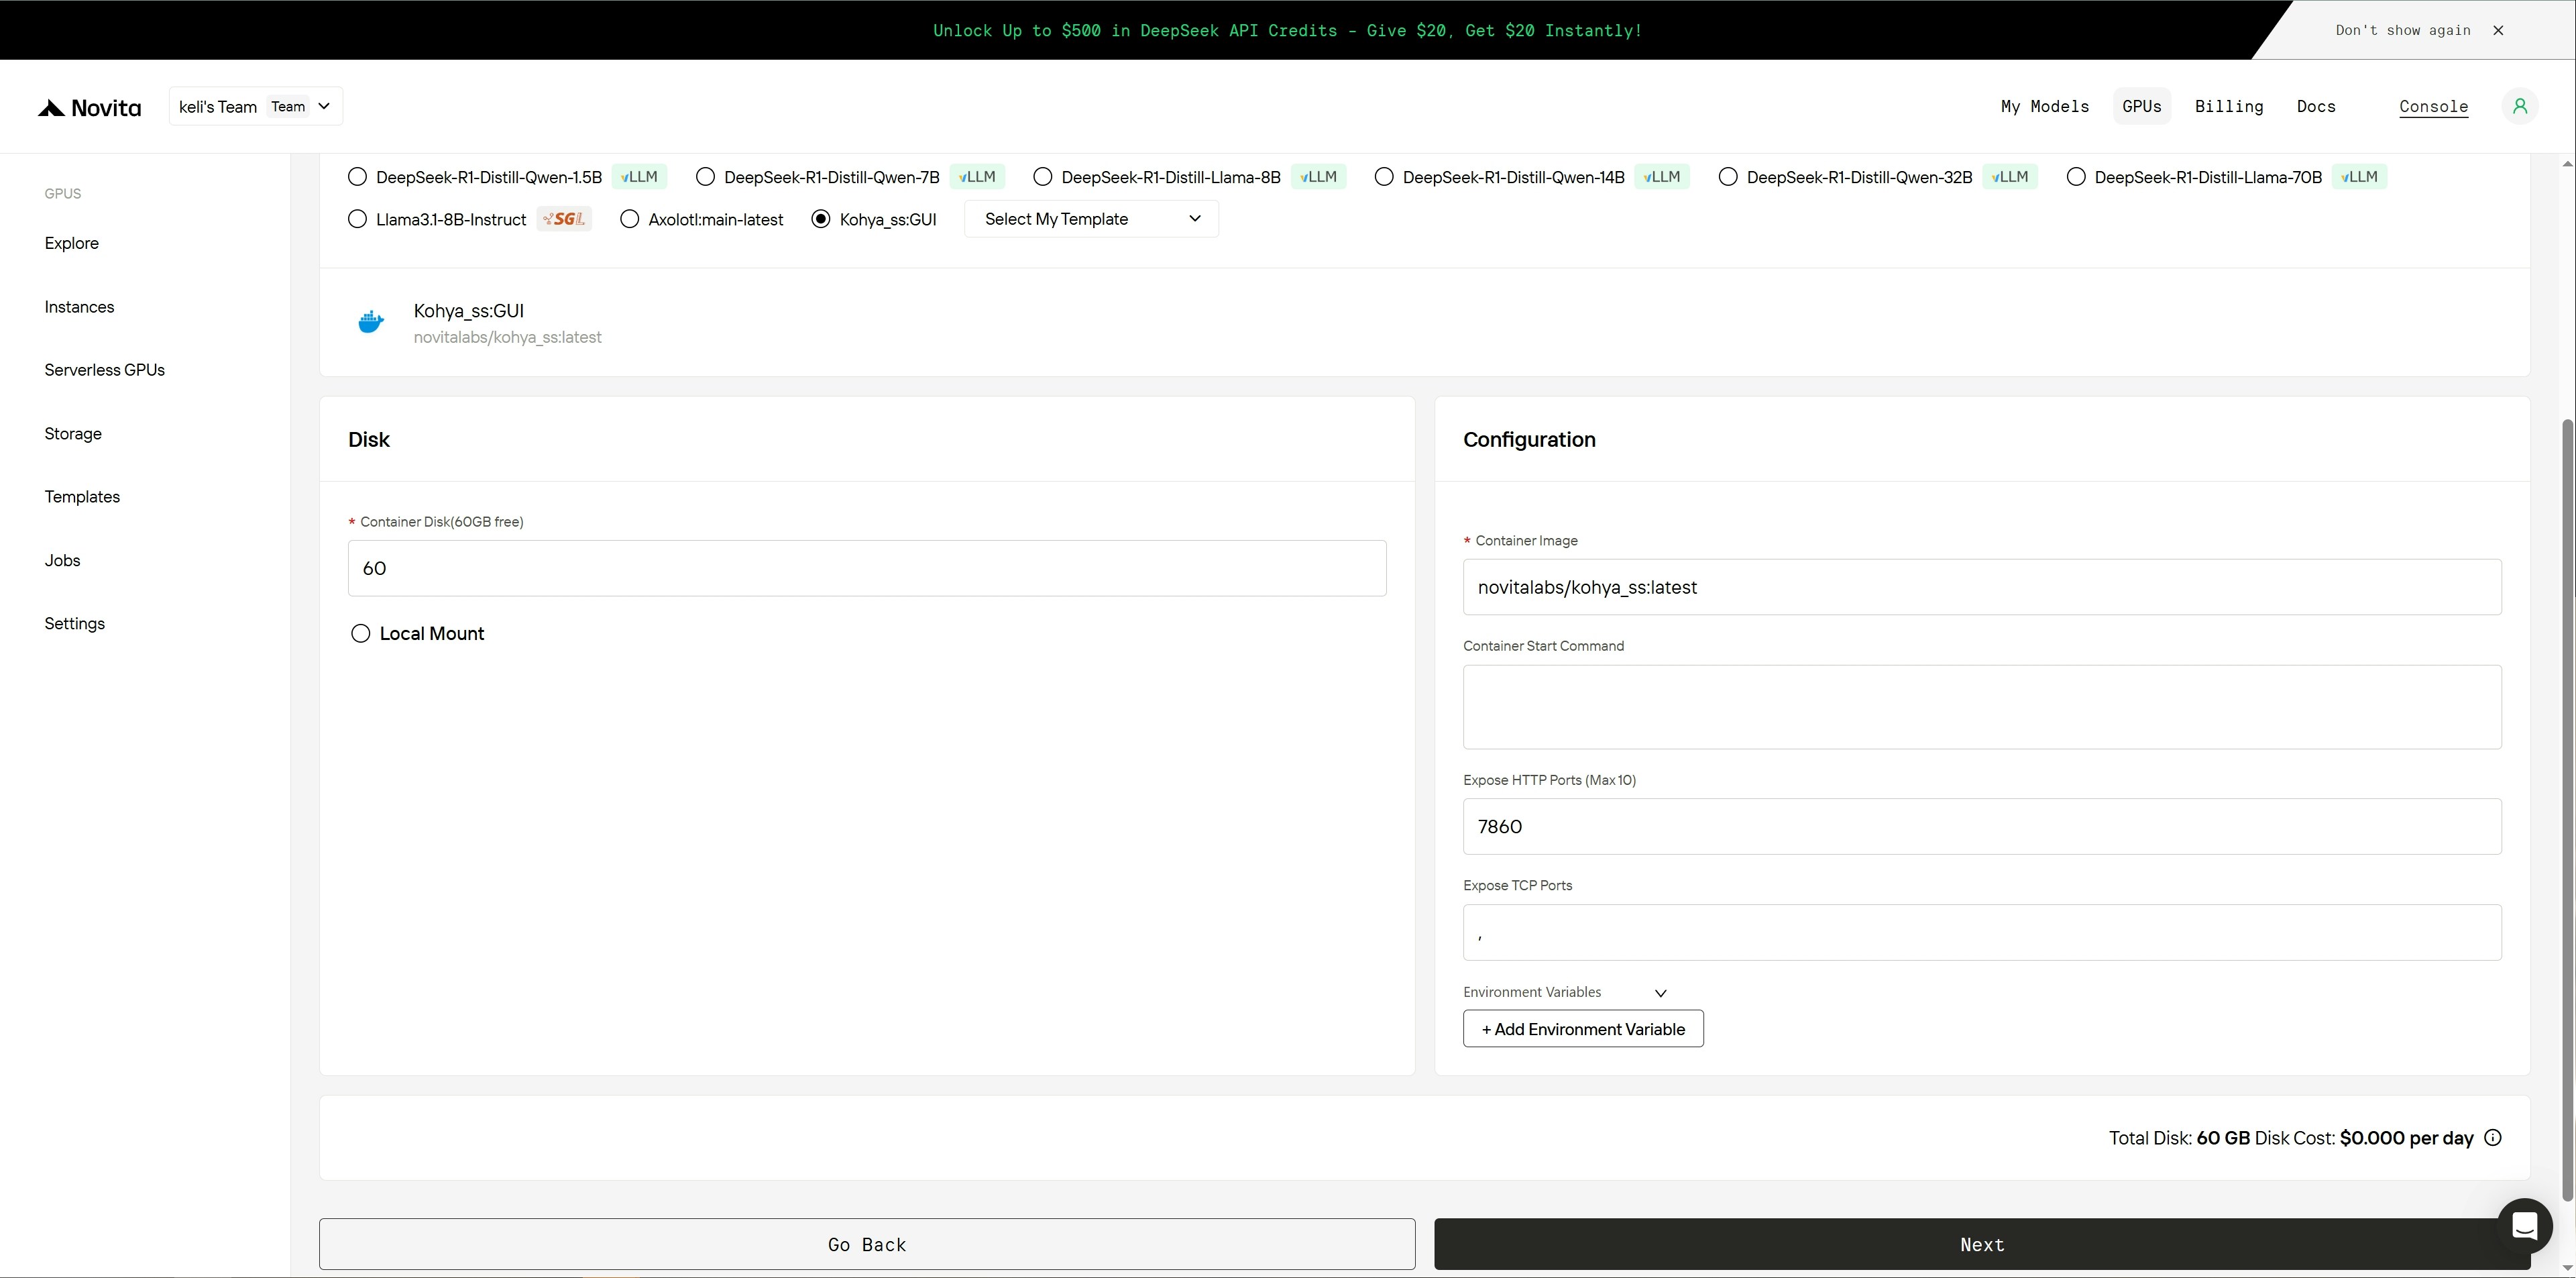The width and height of the screenshot is (2576, 1278).
Task: Close the promo banner with X
Action: [2498, 30]
